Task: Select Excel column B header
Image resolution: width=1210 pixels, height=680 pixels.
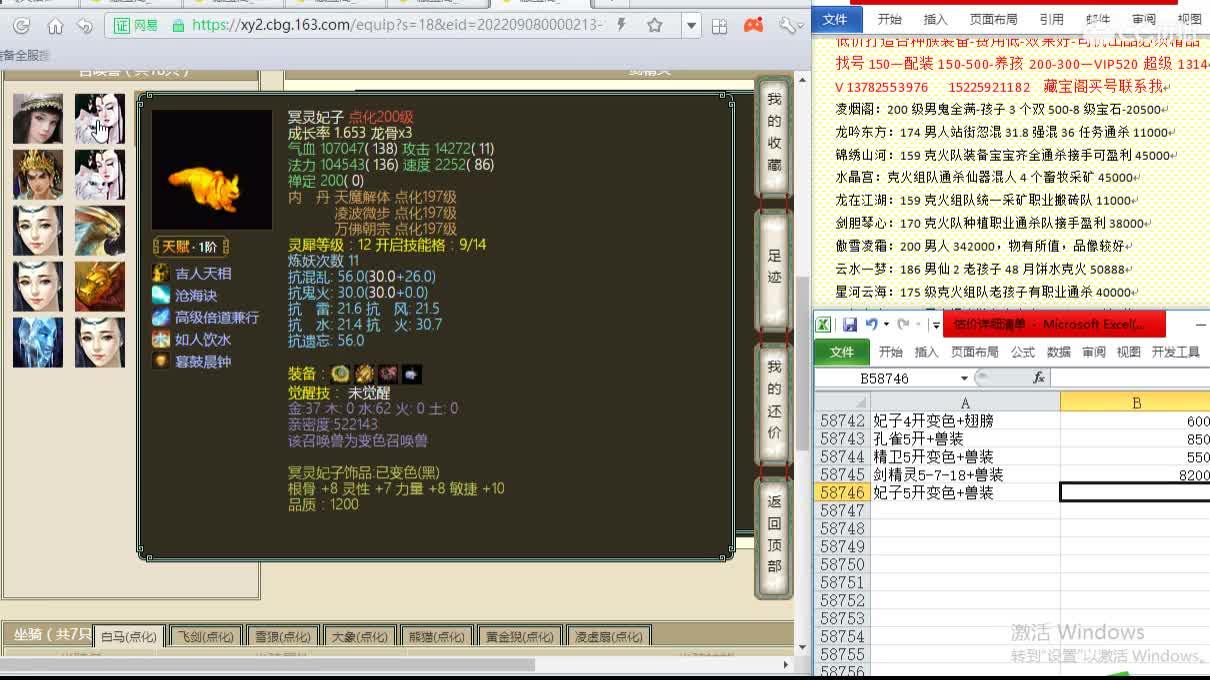Action: click(1136, 402)
